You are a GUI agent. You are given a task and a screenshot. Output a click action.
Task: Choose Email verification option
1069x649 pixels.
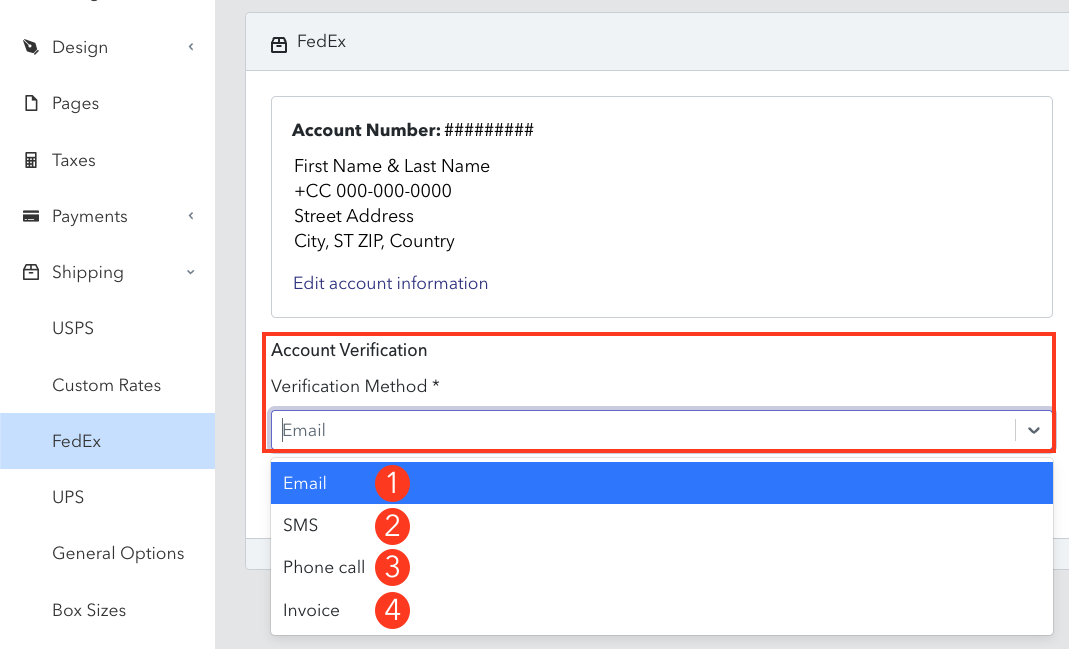pyautogui.click(x=661, y=483)
